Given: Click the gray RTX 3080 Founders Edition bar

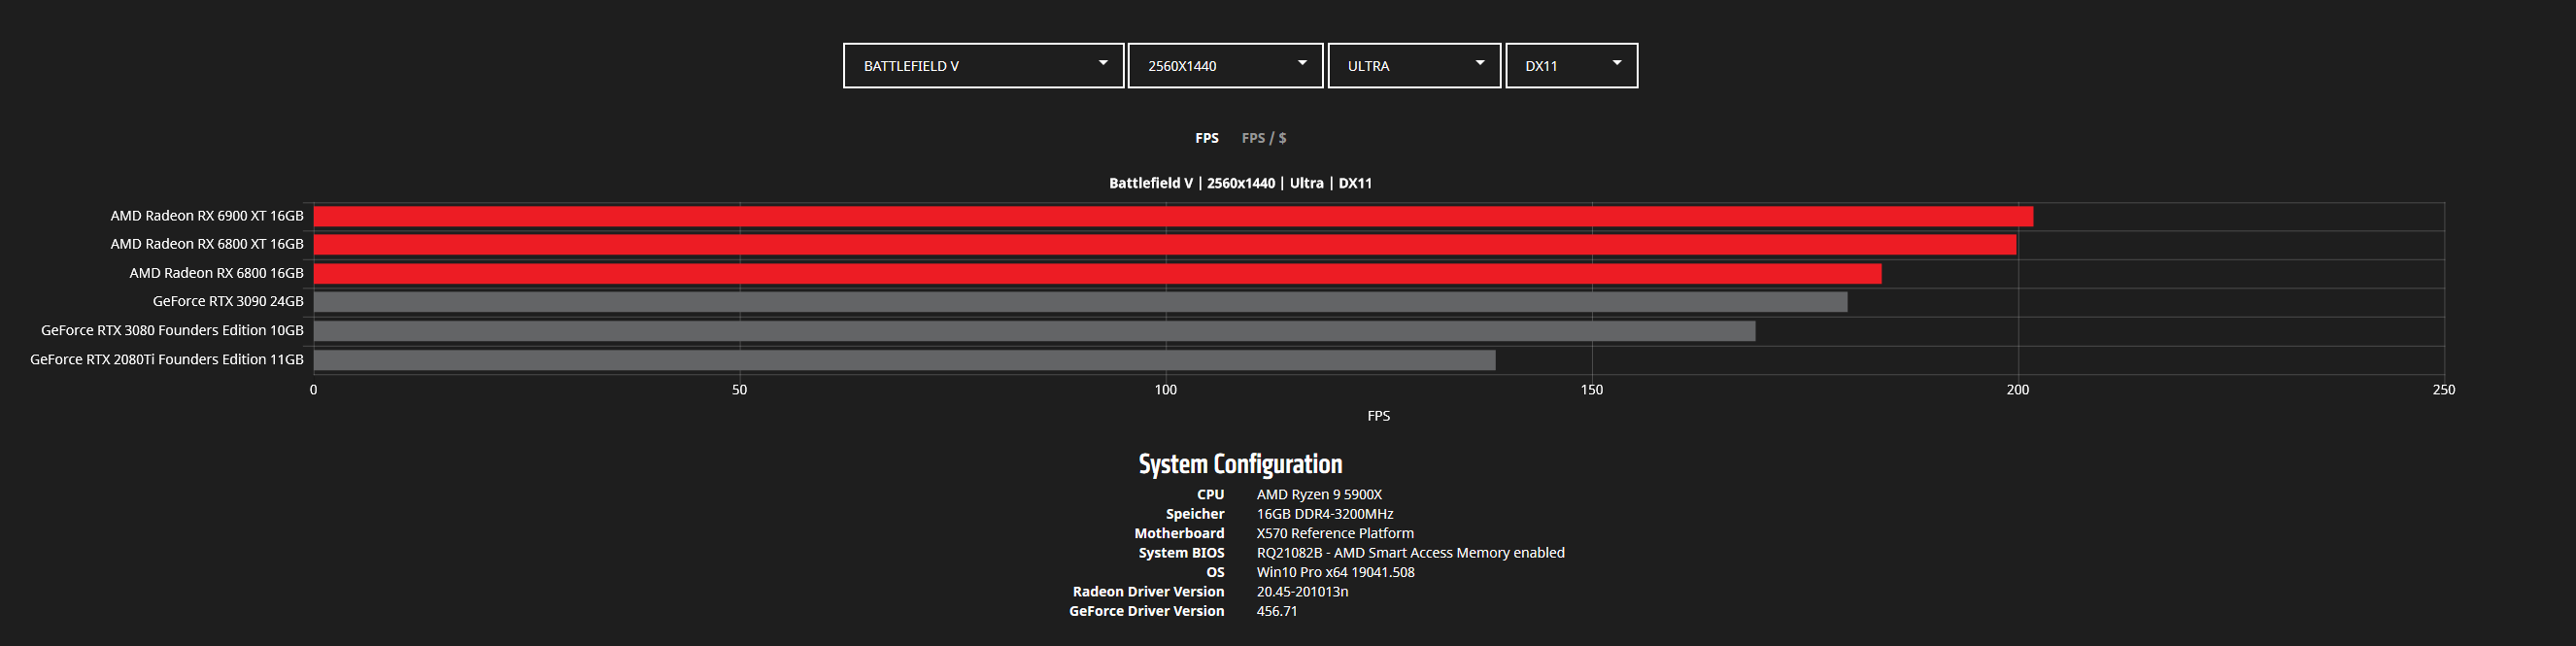Looking at the screenshot, I should [x=1034, y=330].
